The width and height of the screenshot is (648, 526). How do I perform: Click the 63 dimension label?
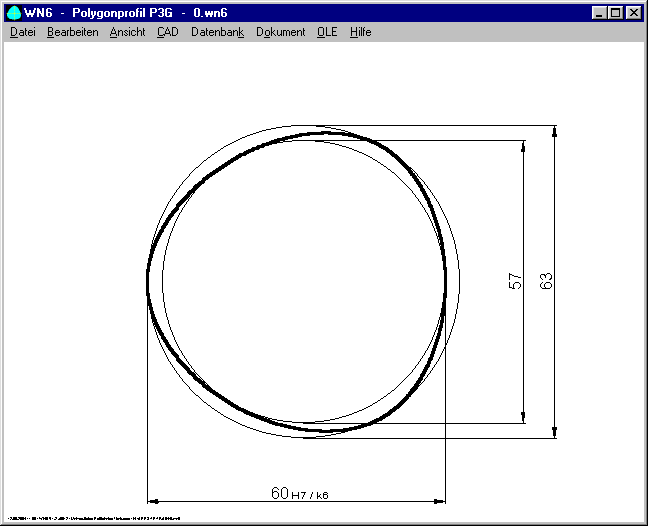(x=546, y=282)
